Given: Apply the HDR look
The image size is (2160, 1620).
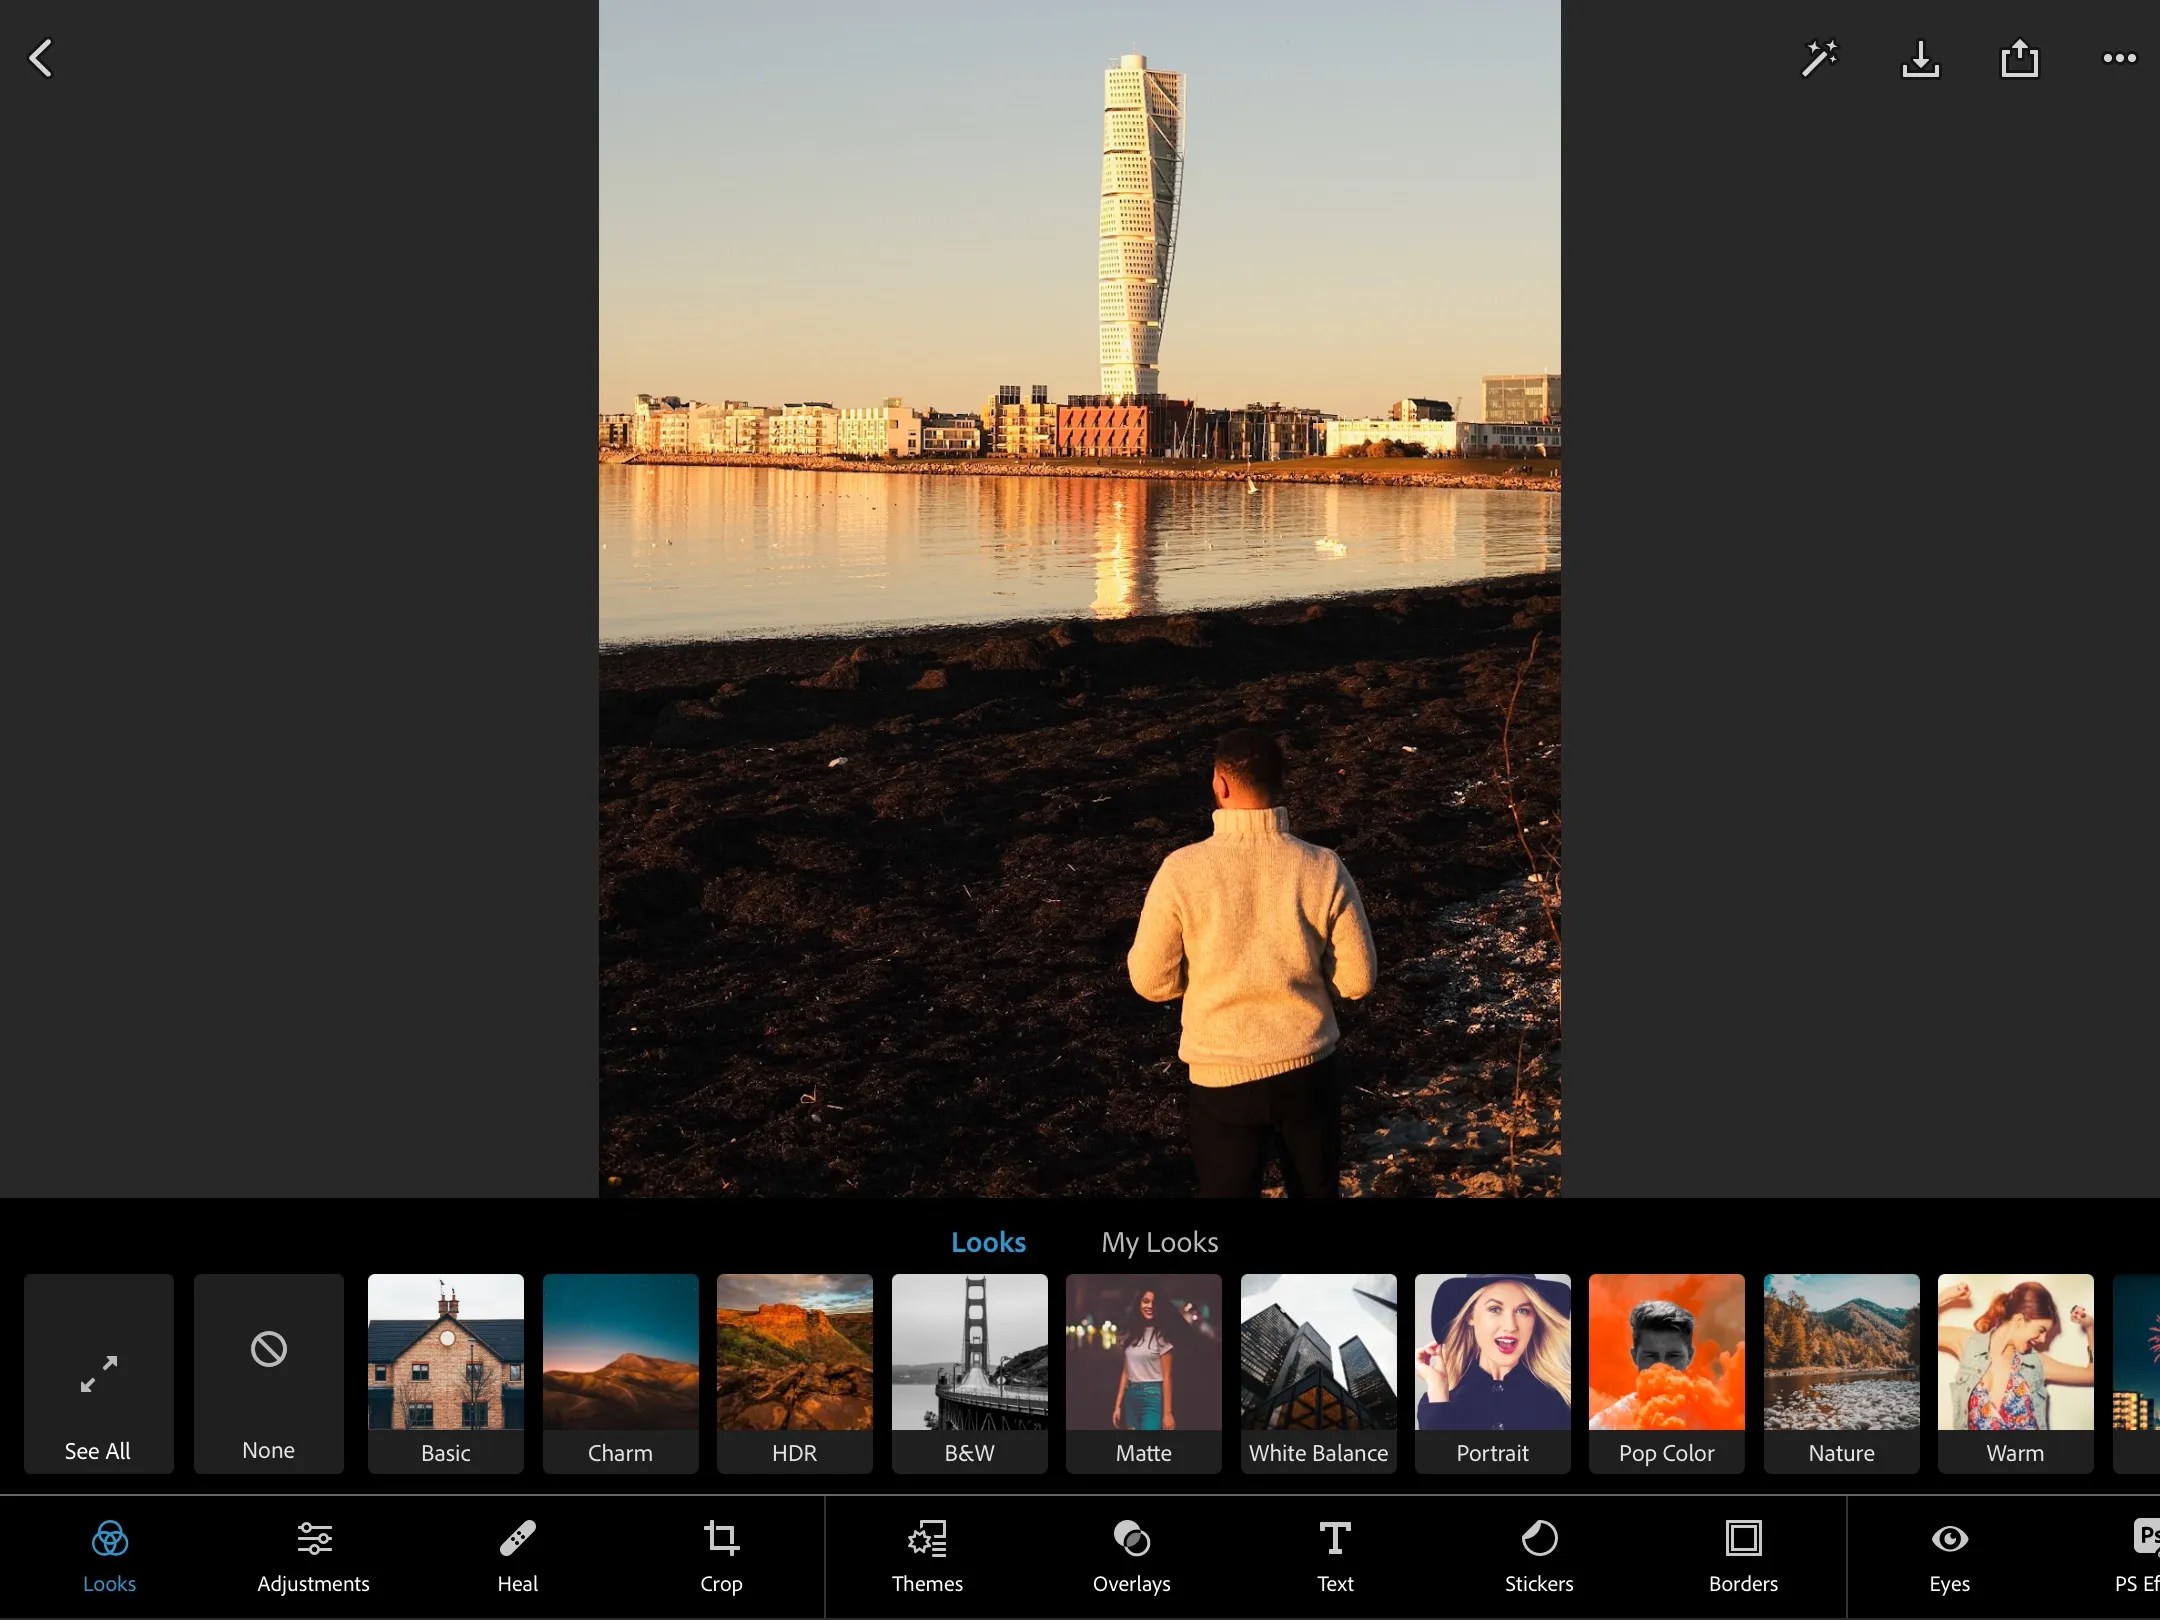Looking at the screenshot, I should coord(793,1373).
